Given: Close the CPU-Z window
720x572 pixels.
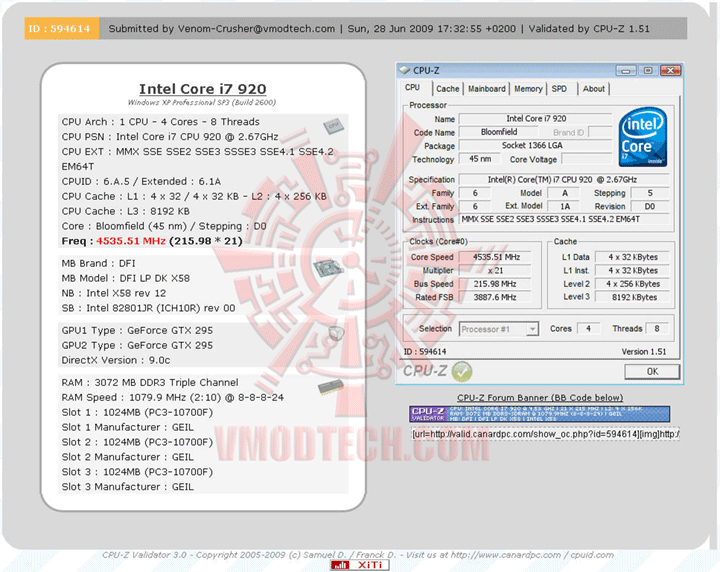Looking at the screenshot, I should pyautogui.click(x=670, y=71).
